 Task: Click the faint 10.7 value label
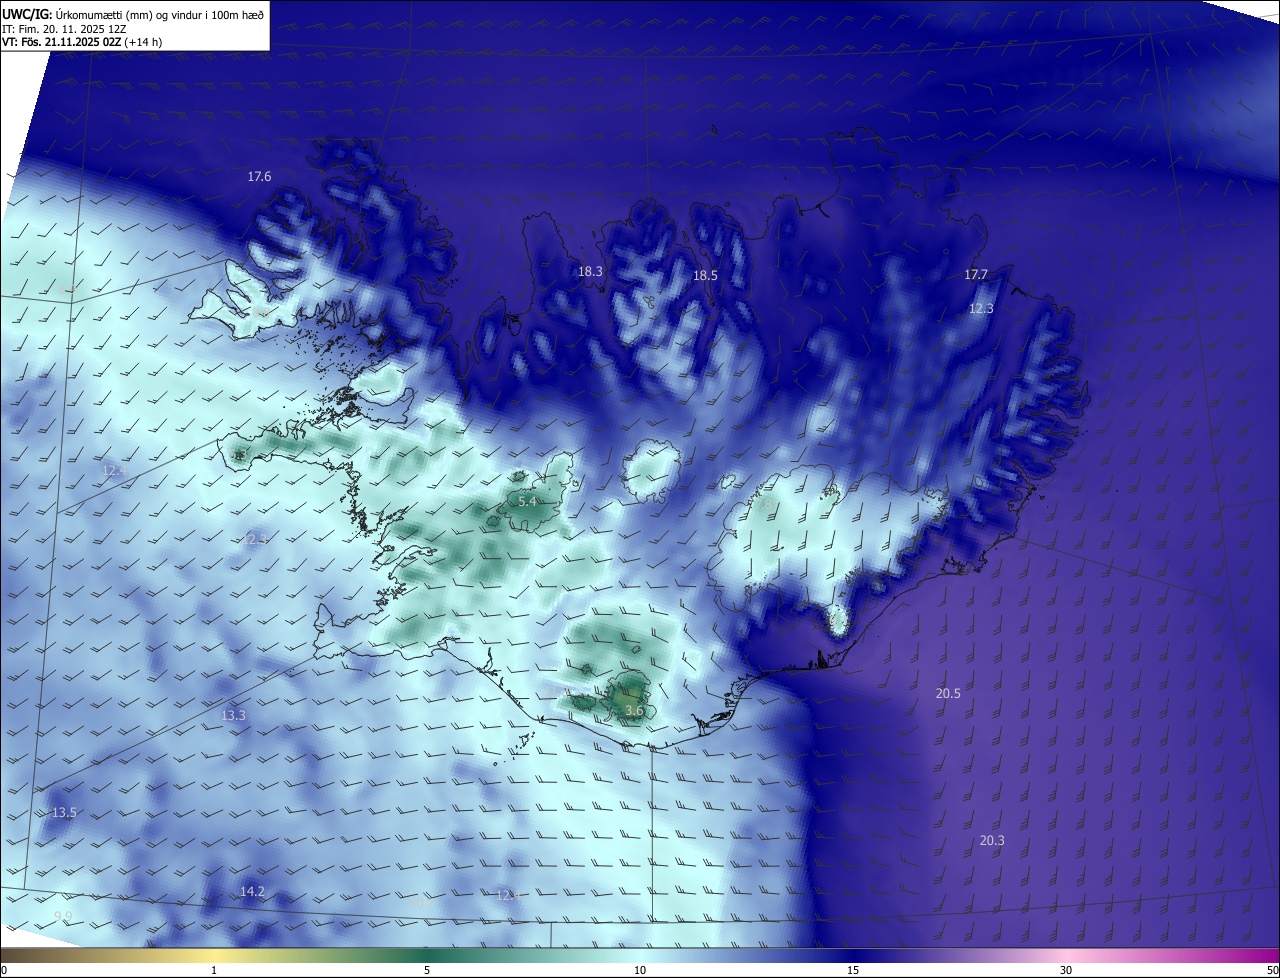pyautogui.click(x=421, y=904)
